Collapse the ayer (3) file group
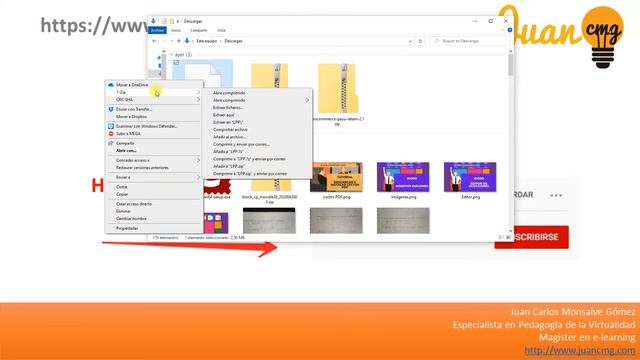Viewport: 640px width, 360px height. (x=172, y=55)
